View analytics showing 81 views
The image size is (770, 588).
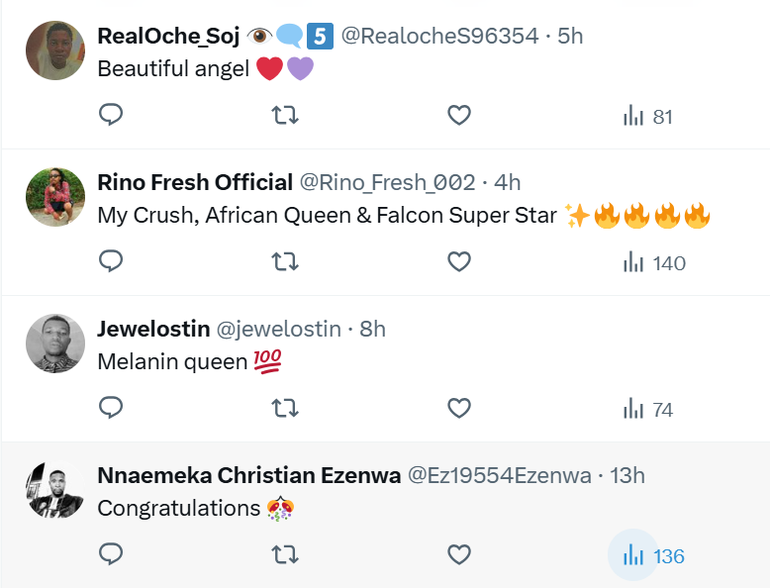[647, 117]
